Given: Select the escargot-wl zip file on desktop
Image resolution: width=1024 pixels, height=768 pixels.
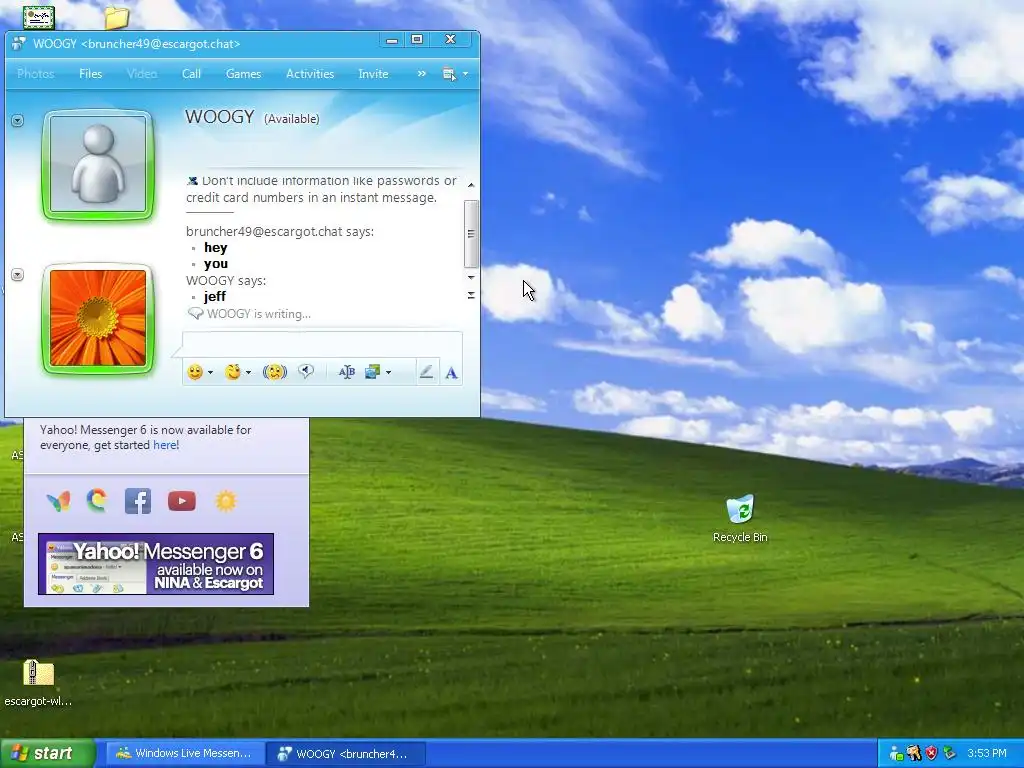Looking at the screenshot, I should [38, 683].
